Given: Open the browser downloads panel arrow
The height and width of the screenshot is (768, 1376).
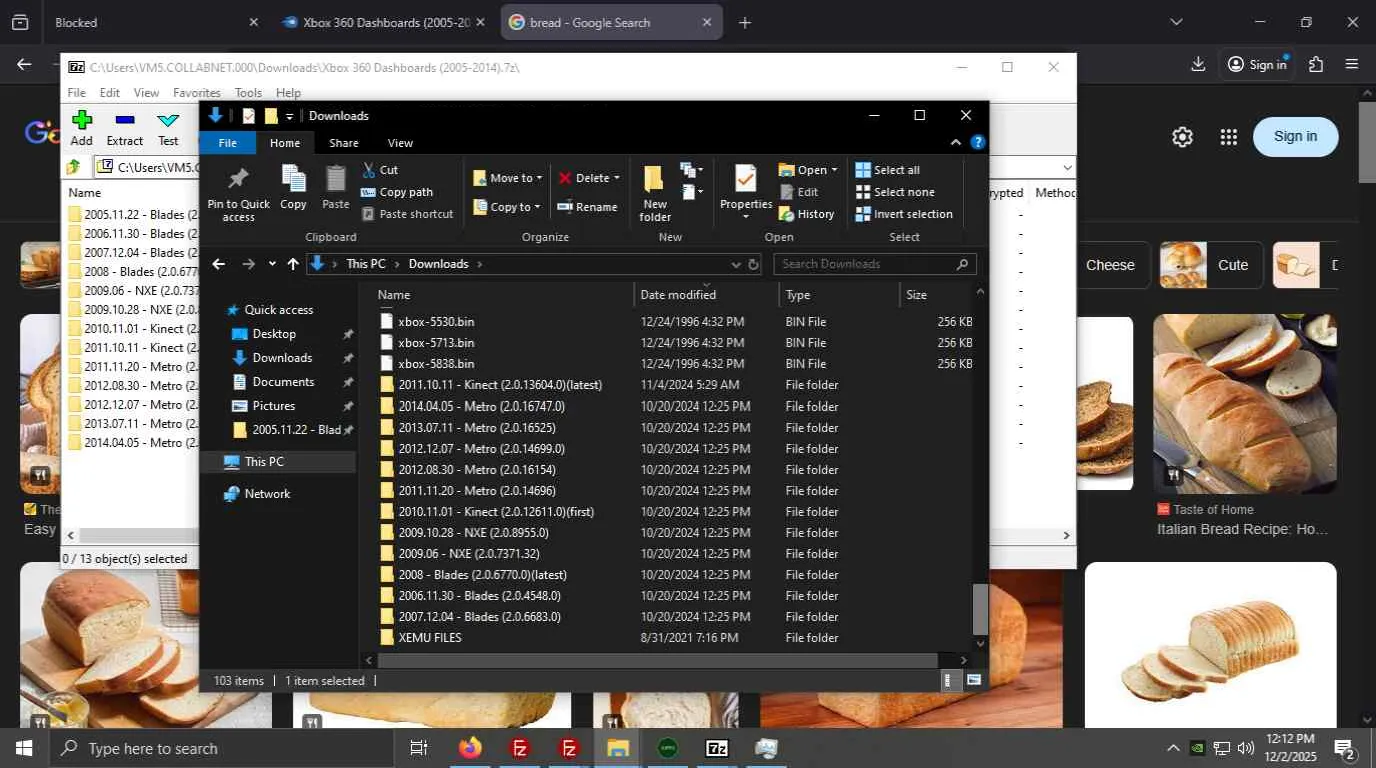Looking at the screenshot, I should tap(1198, 64).
